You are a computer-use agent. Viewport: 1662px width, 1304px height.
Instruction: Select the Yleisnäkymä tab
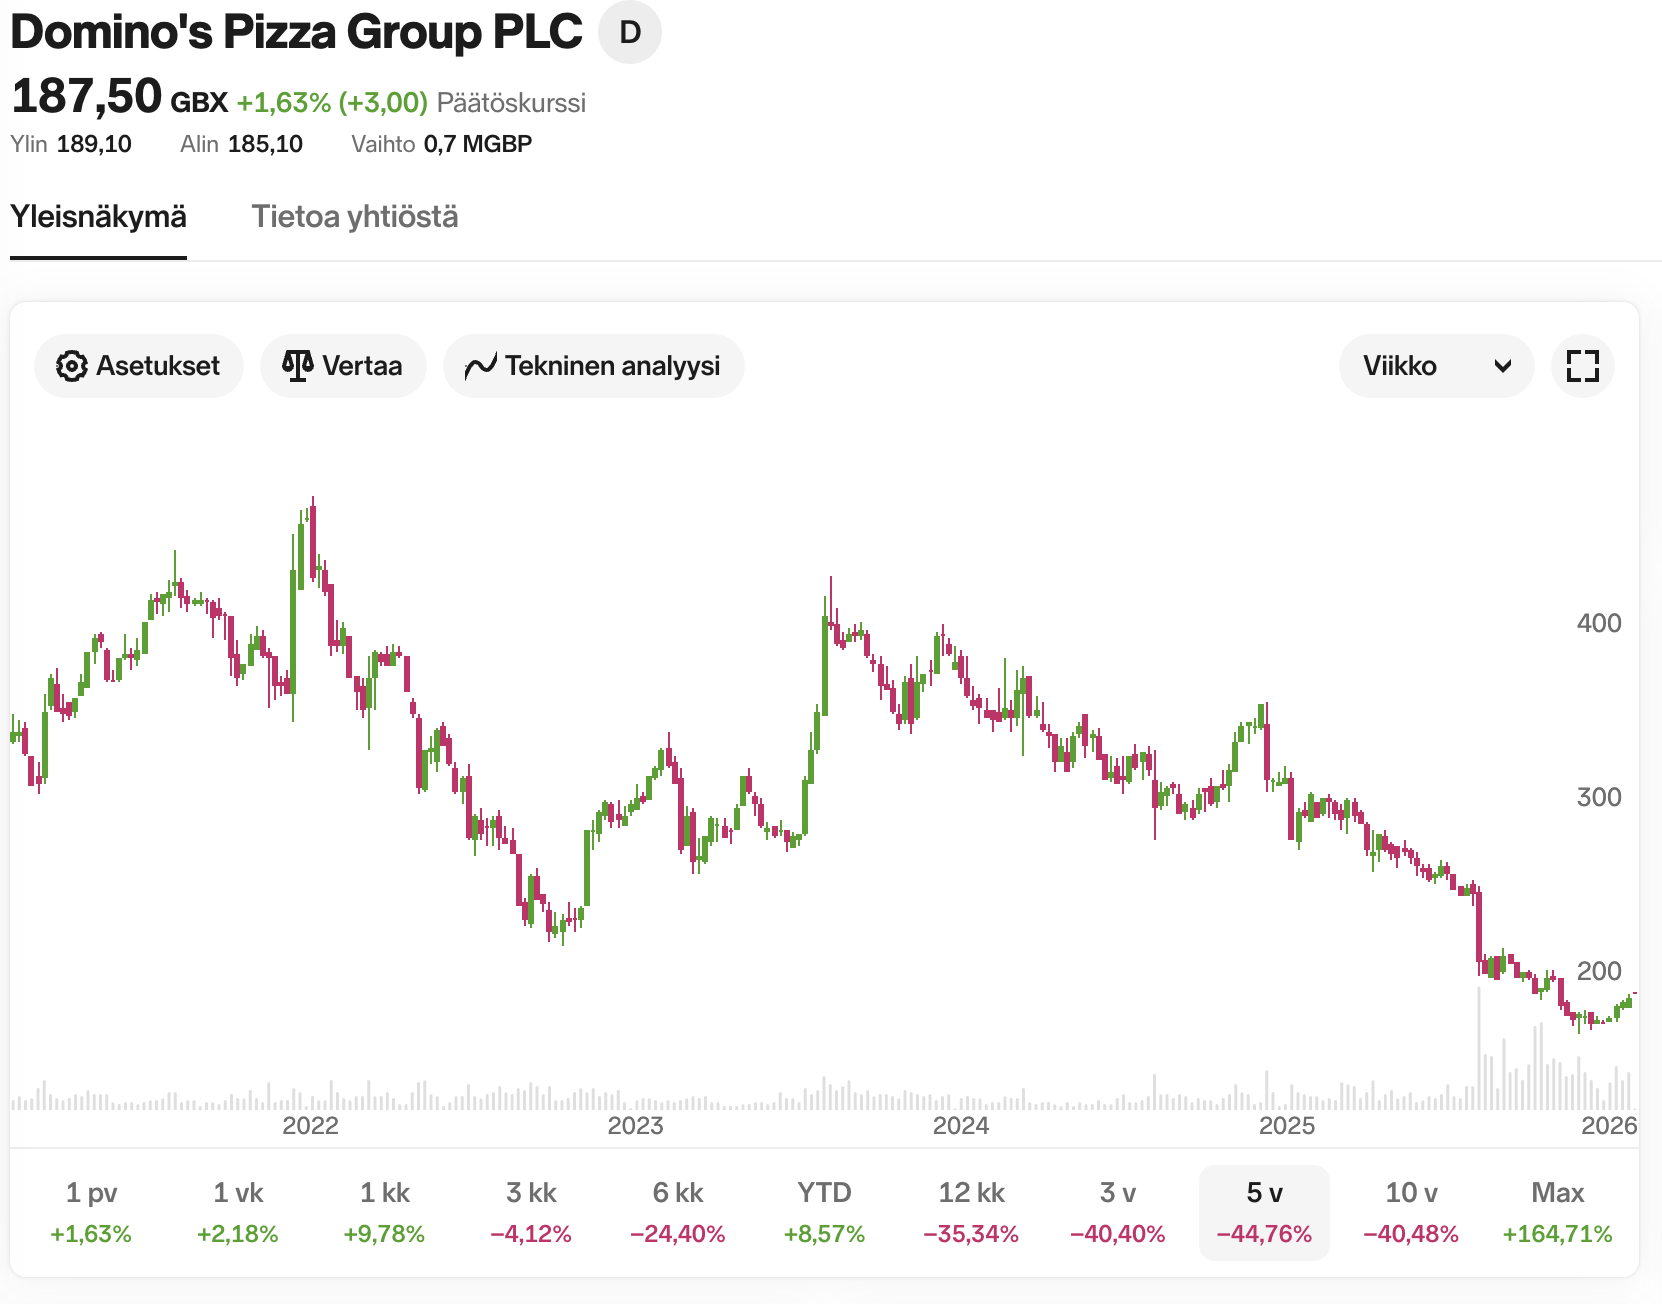[98, 217]
